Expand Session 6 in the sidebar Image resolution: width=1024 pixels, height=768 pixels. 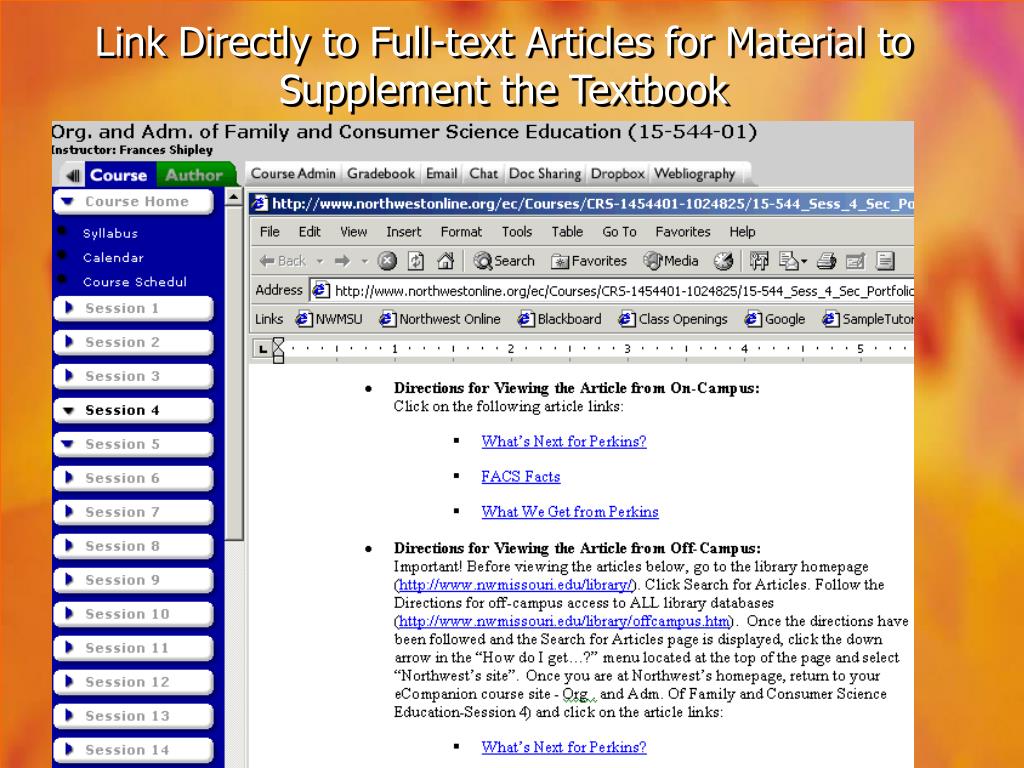click(133, 478)
